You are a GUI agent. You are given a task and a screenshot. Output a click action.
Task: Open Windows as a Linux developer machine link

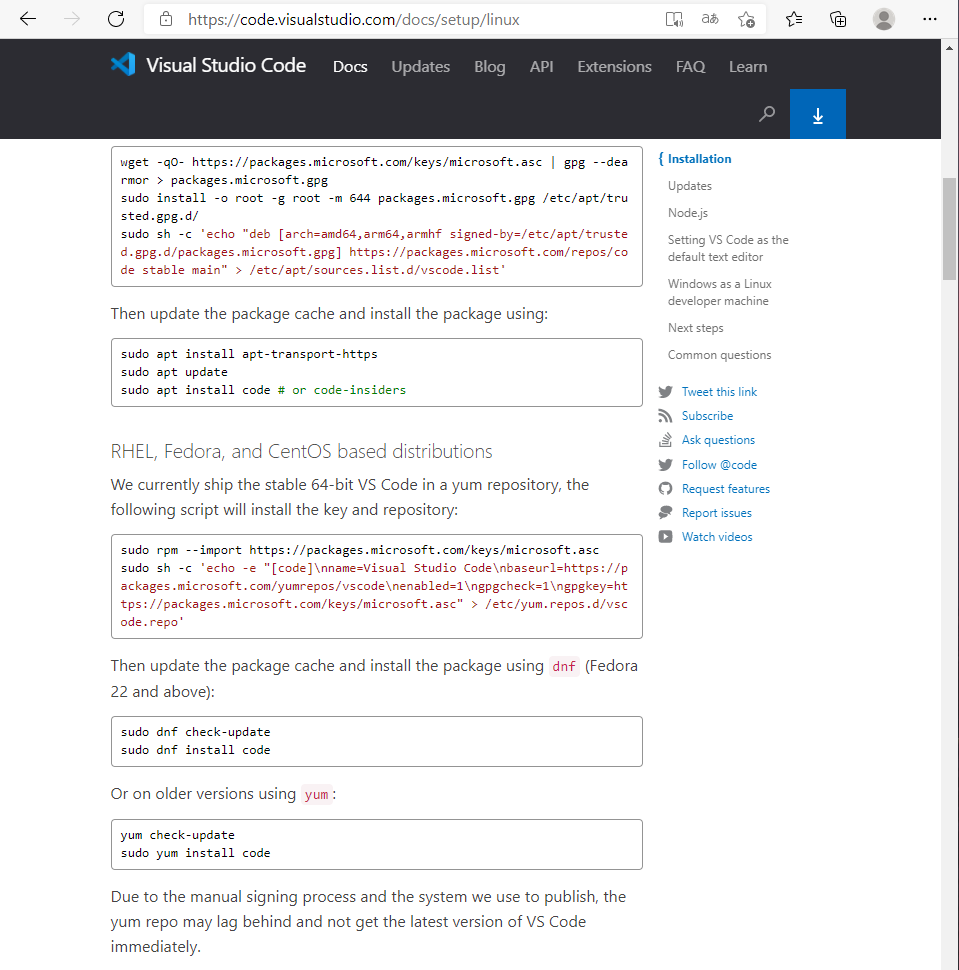tap(720, 292)
